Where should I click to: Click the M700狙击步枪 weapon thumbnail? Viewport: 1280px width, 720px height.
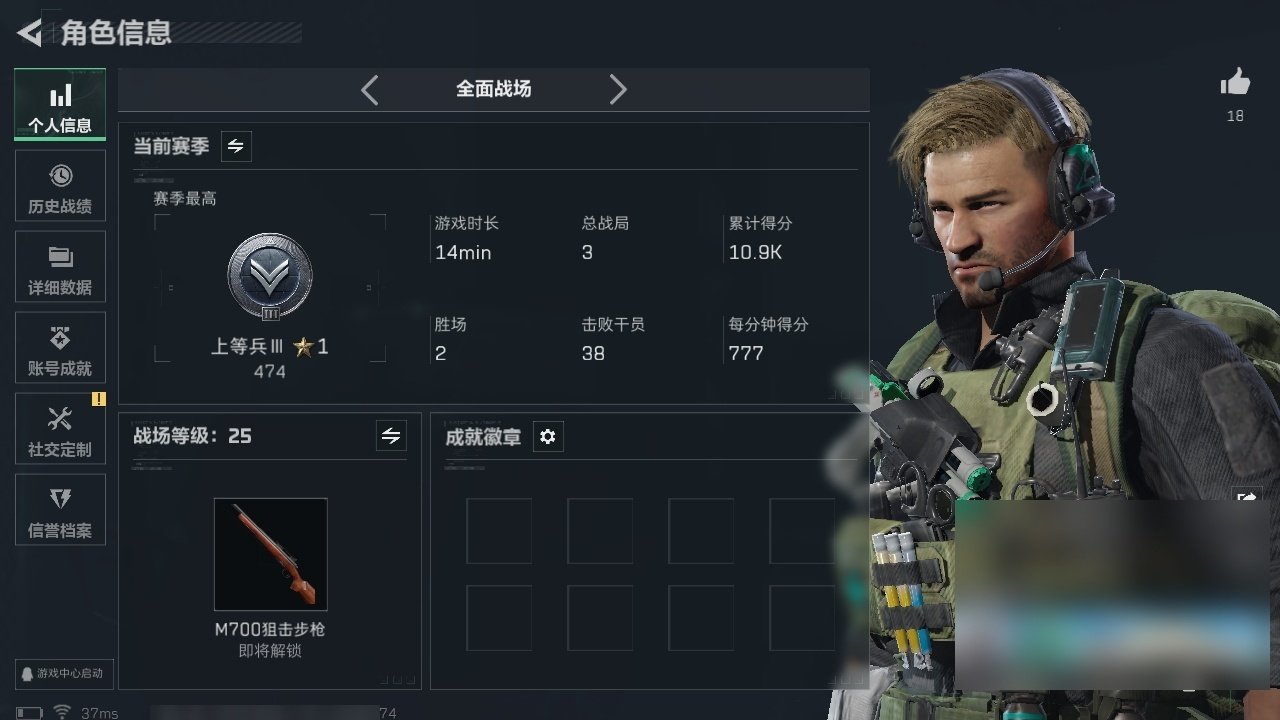(270, 554)
